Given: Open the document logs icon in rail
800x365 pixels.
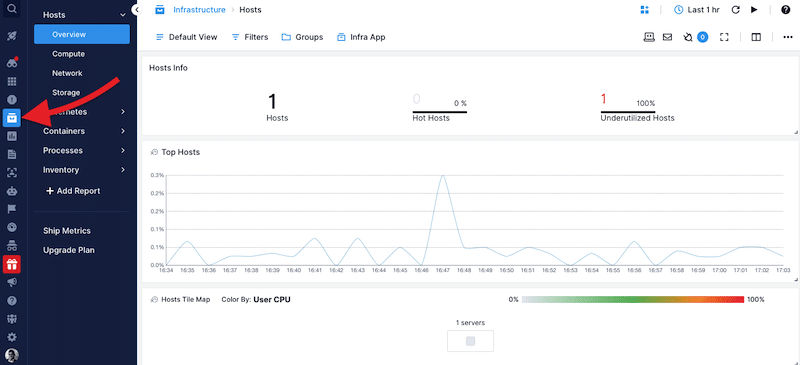Looking at the screenshot, I should point(12,154).
